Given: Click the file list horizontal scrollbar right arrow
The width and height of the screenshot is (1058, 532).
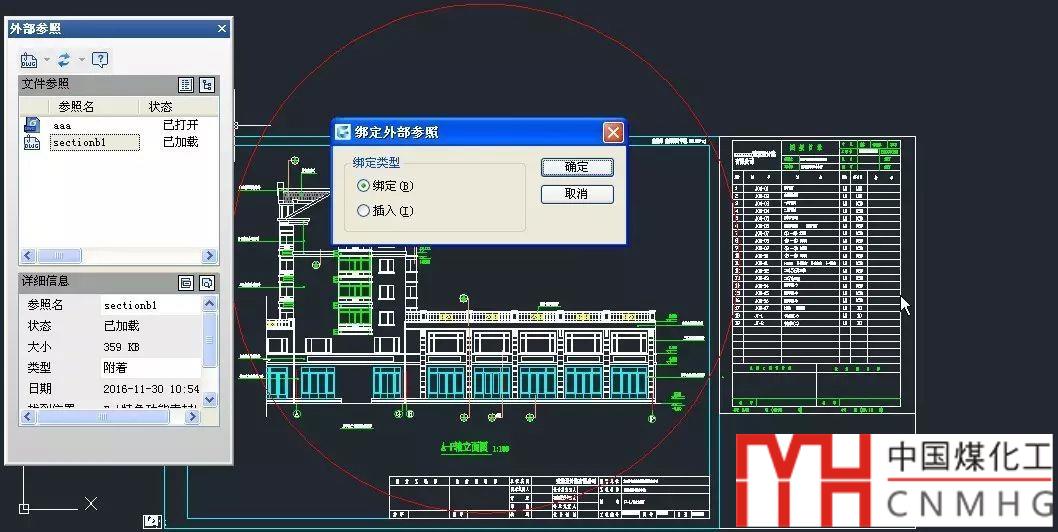Looking at the screenshot, I should click(209, 256).
